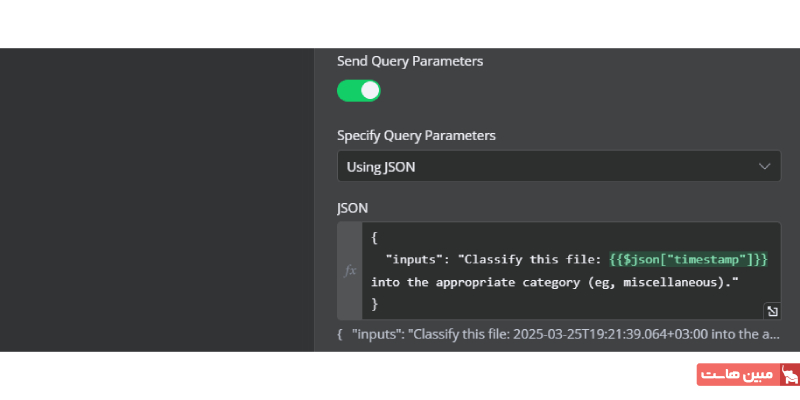Click the Send Query Parameters label
800x400 pixels.
[410, 61]
